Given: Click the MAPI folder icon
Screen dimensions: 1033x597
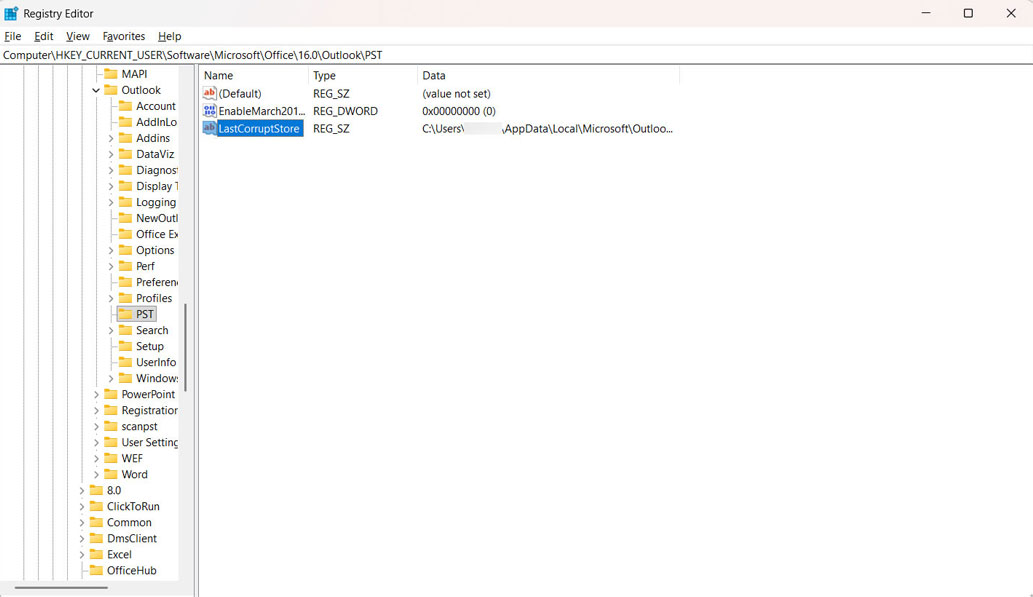Looking at the screenshot, I should coord(111,74).
